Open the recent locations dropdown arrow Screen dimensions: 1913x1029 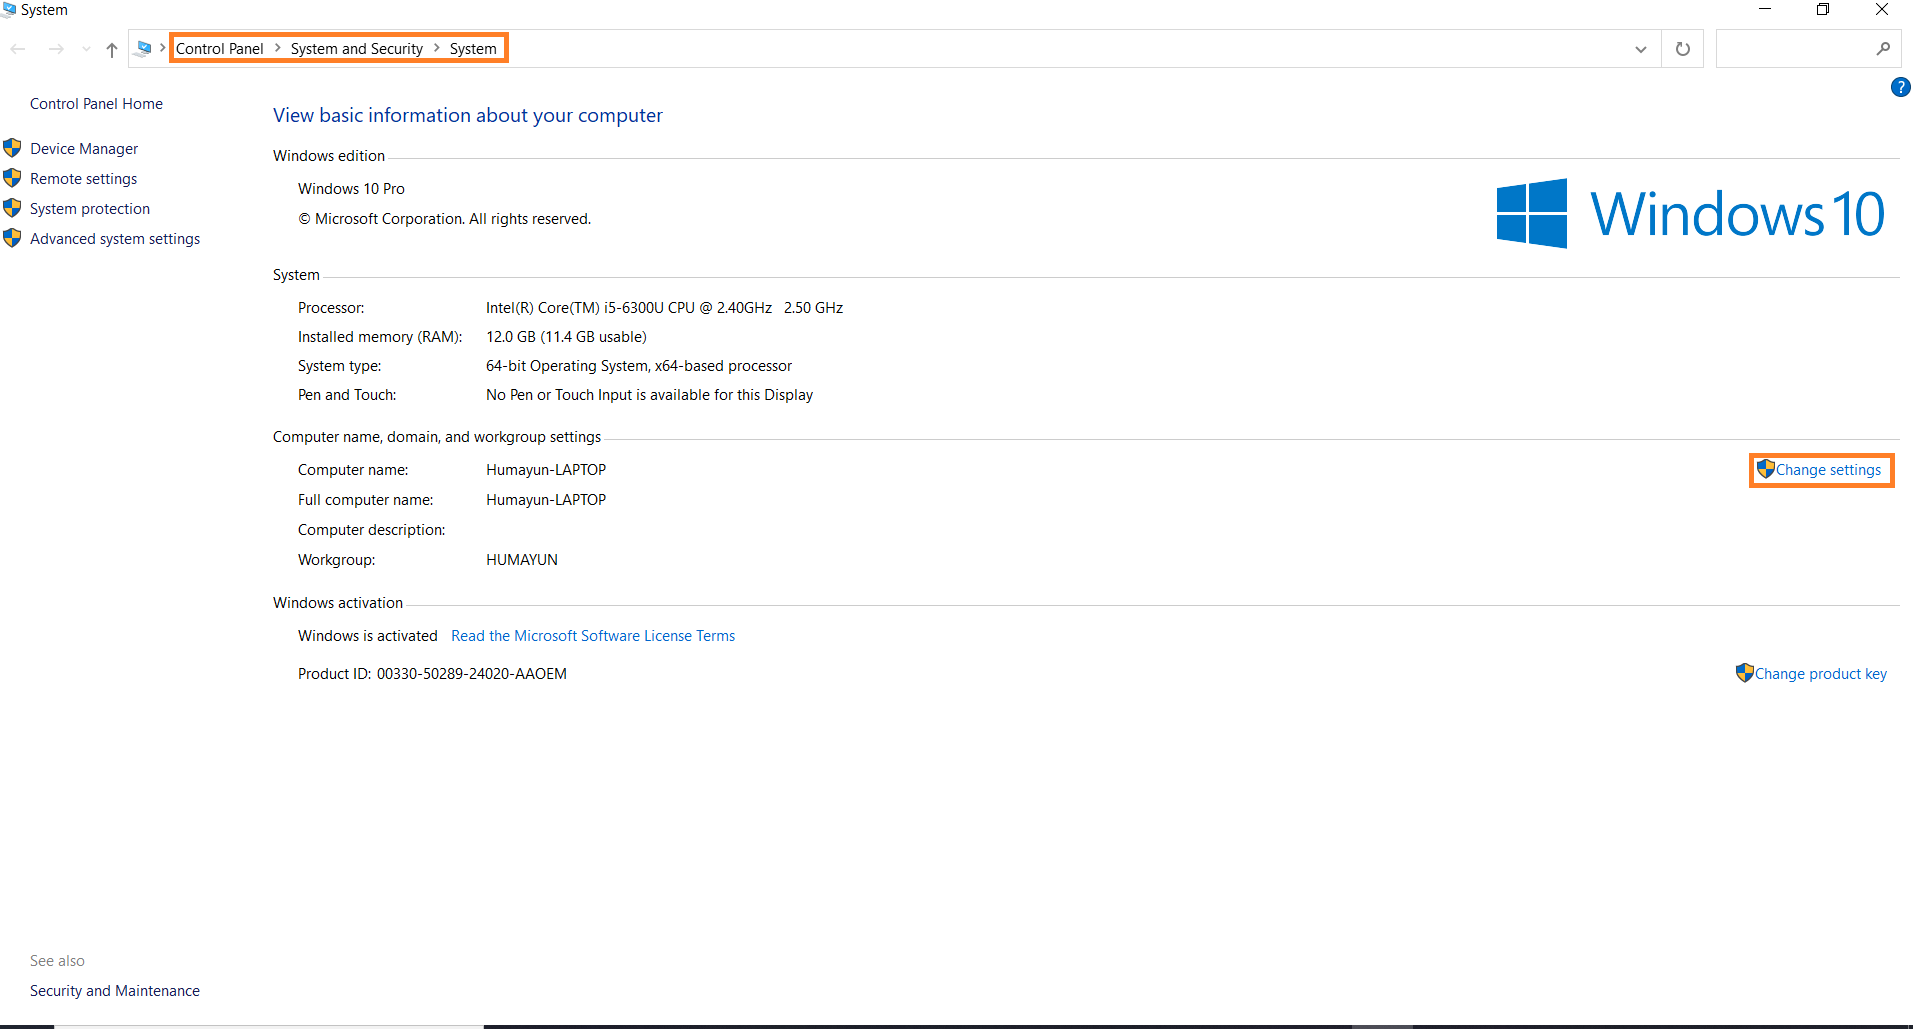point(86,49)
